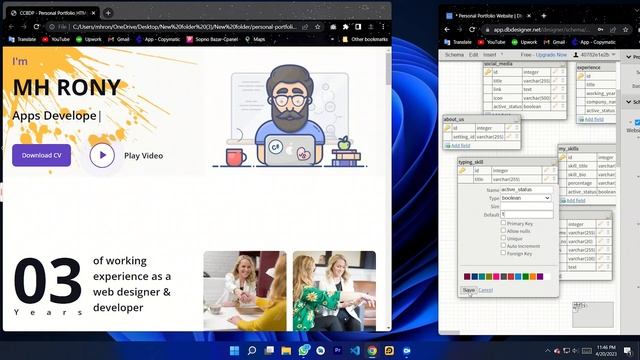Edit the title field pencil in typing_skill table
Image resolution: width=640 pixels, height=360 pixels.
[x=547, y=179]
